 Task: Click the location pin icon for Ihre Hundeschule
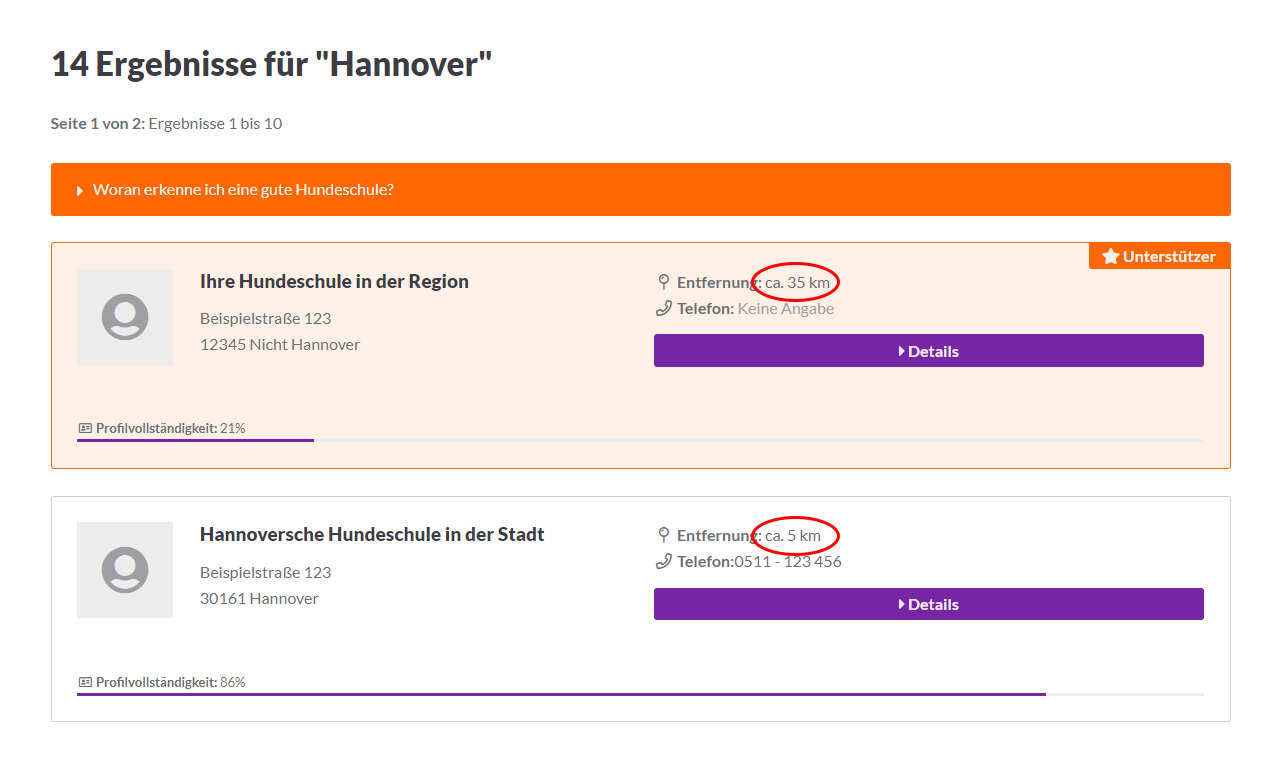click(x=662, y=281)
